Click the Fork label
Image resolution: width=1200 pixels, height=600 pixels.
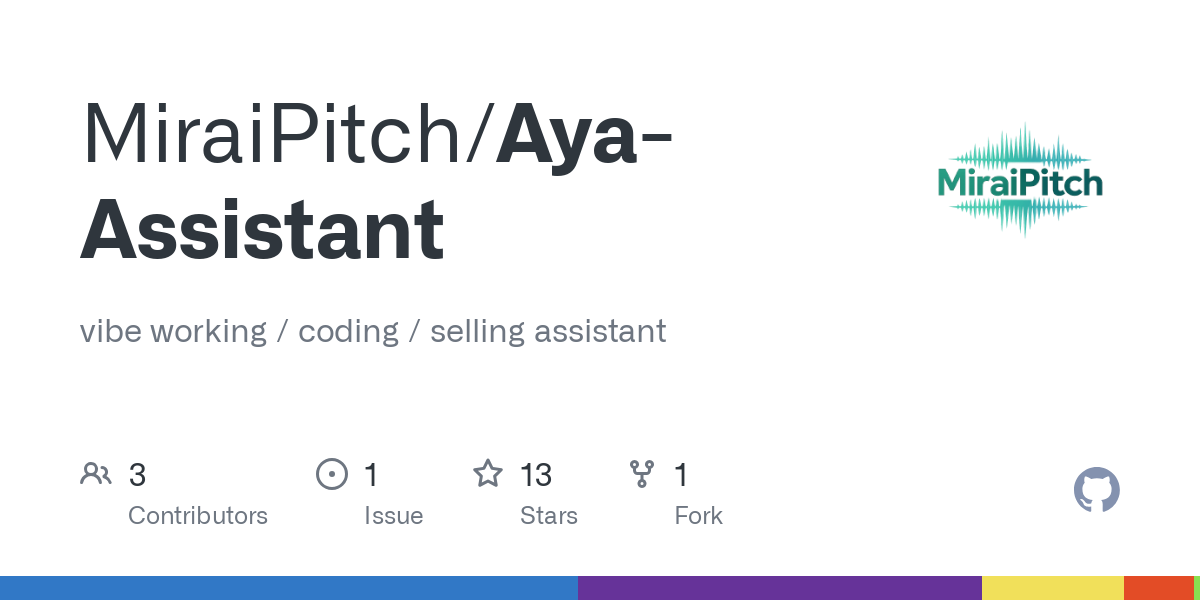pyautogui.click(x=698, y=516)
